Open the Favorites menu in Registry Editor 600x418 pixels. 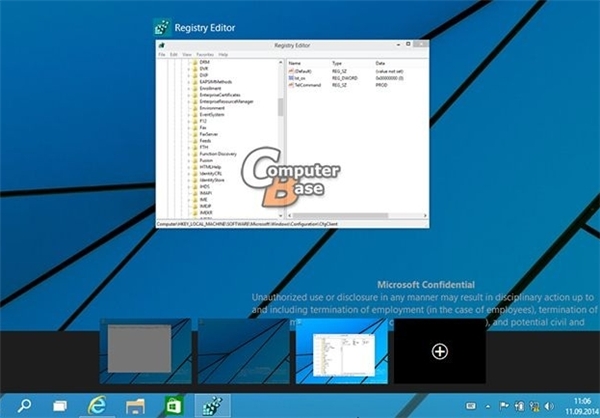205,55
